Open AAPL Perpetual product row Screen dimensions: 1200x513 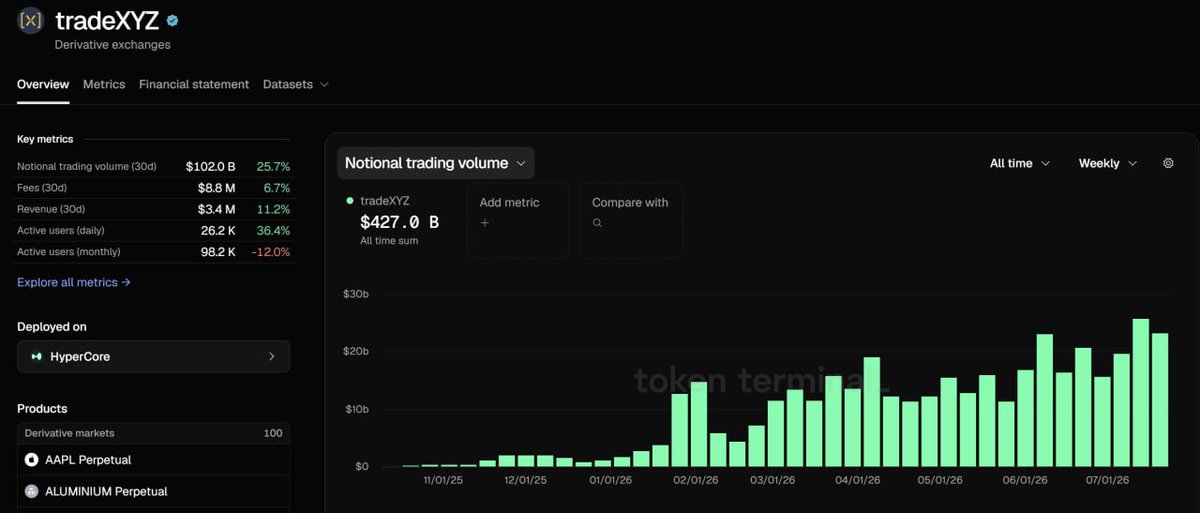coord(153,460)
